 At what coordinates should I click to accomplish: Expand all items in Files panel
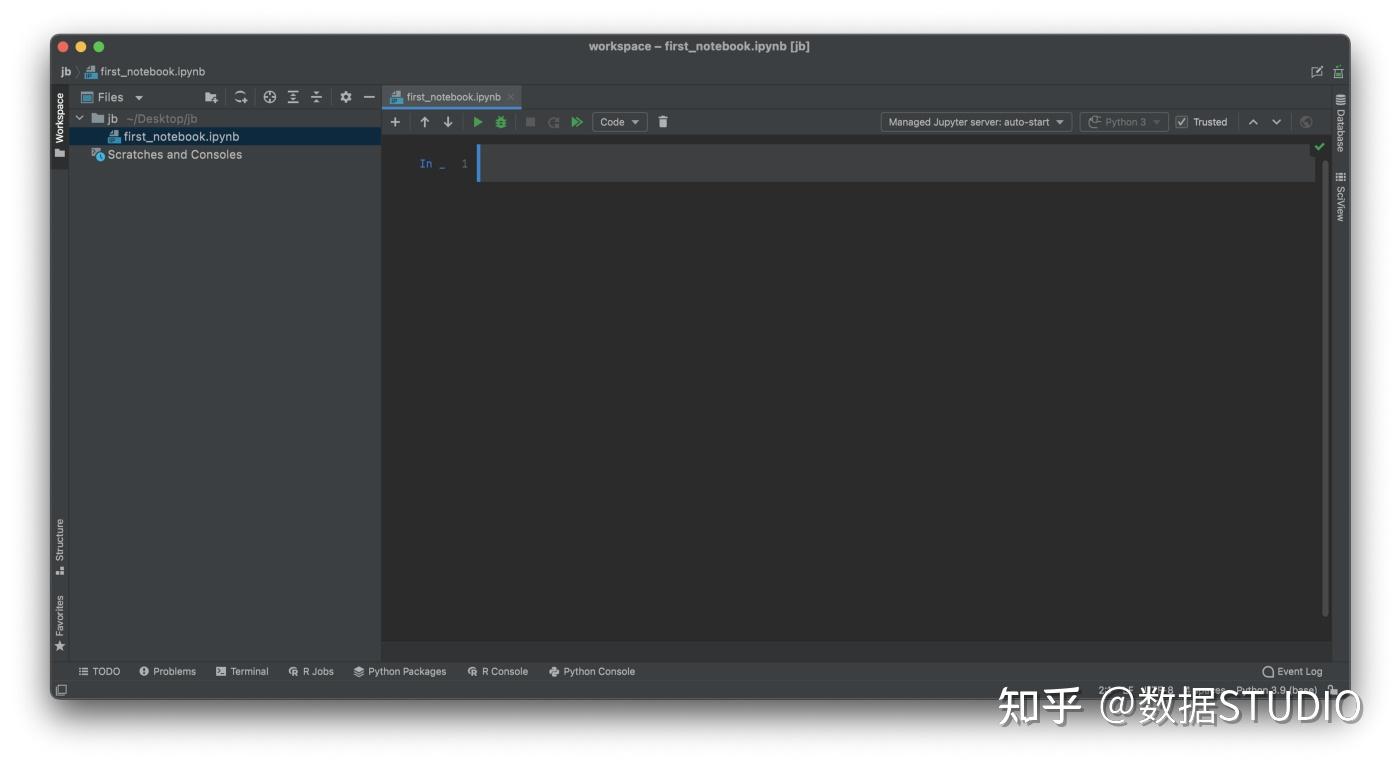292,97
